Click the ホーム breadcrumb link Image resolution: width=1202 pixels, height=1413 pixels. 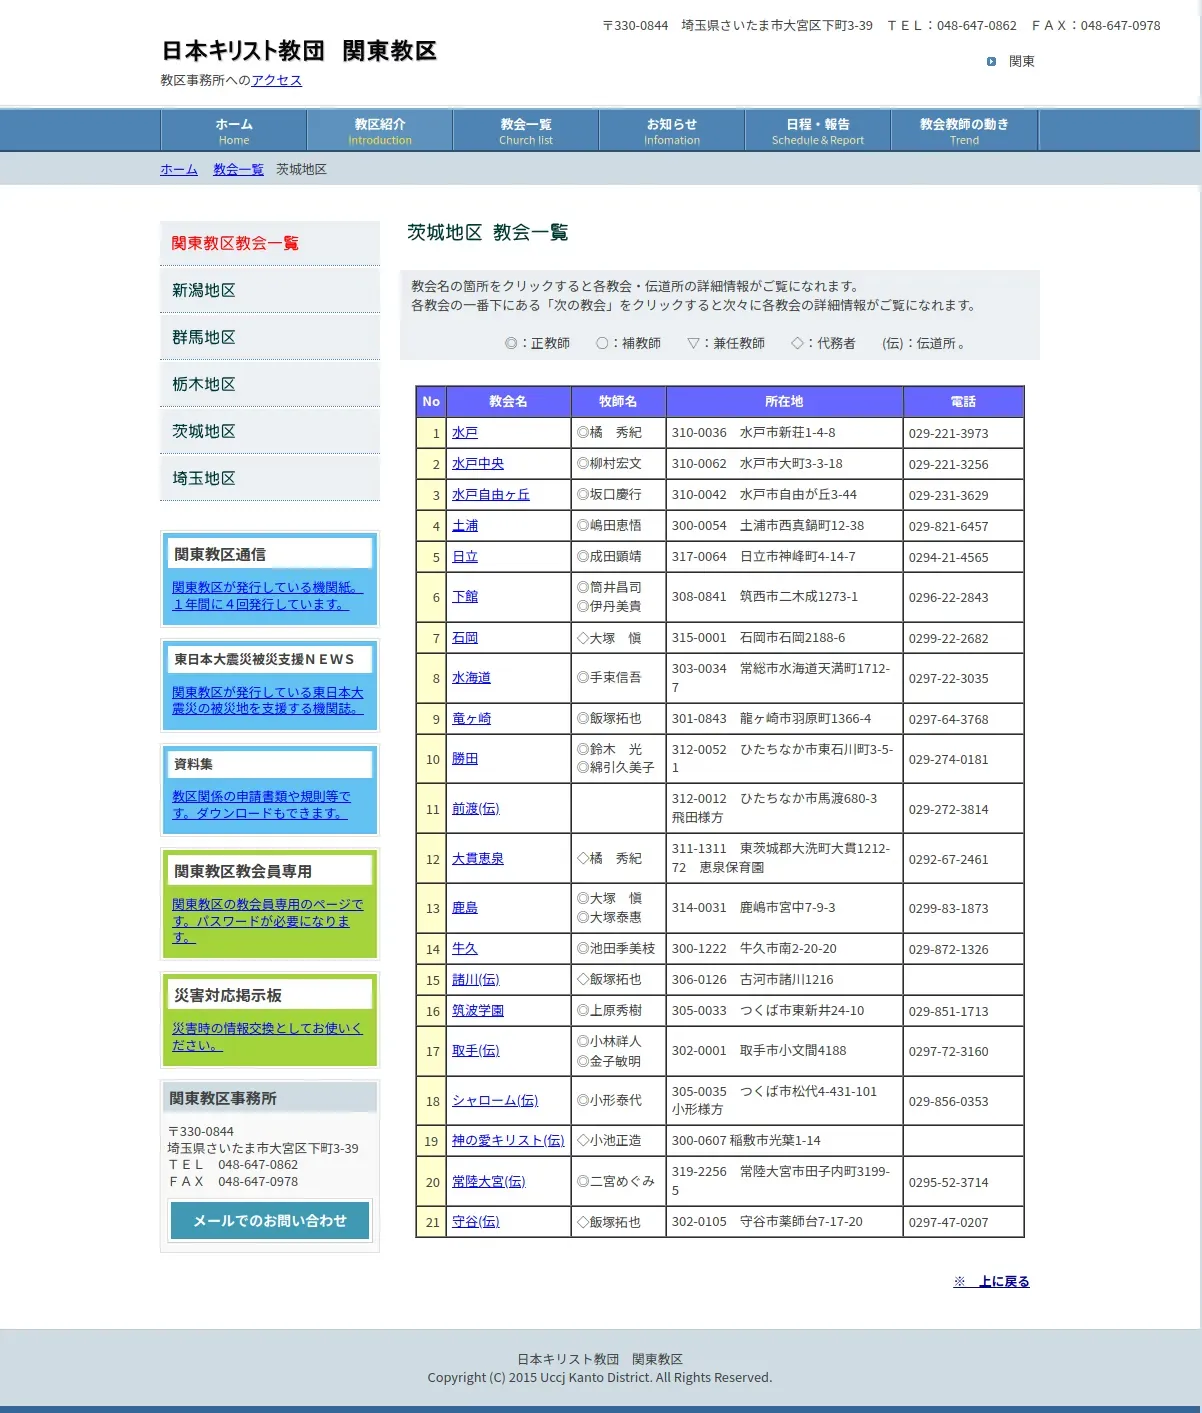click(x=179, y=170)
